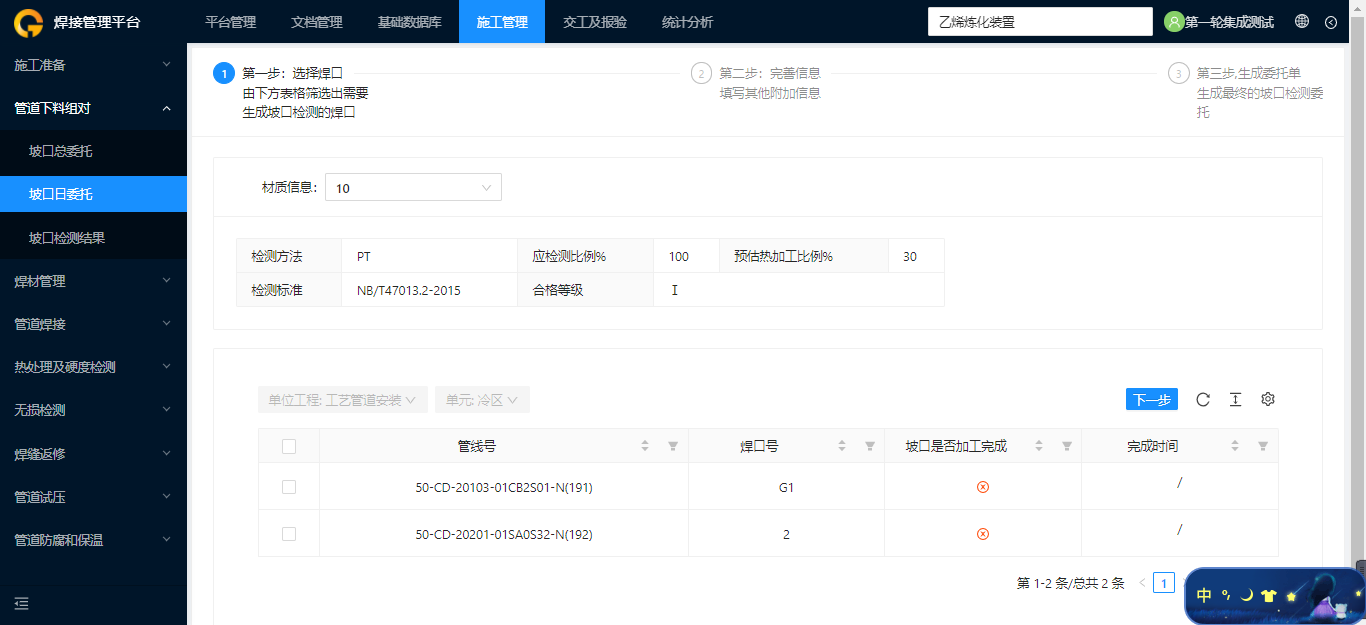Screen dimensions: 1366x625
Task: Go to pagination page 1
Action: pyautogui.click(x=1163, y=583)
